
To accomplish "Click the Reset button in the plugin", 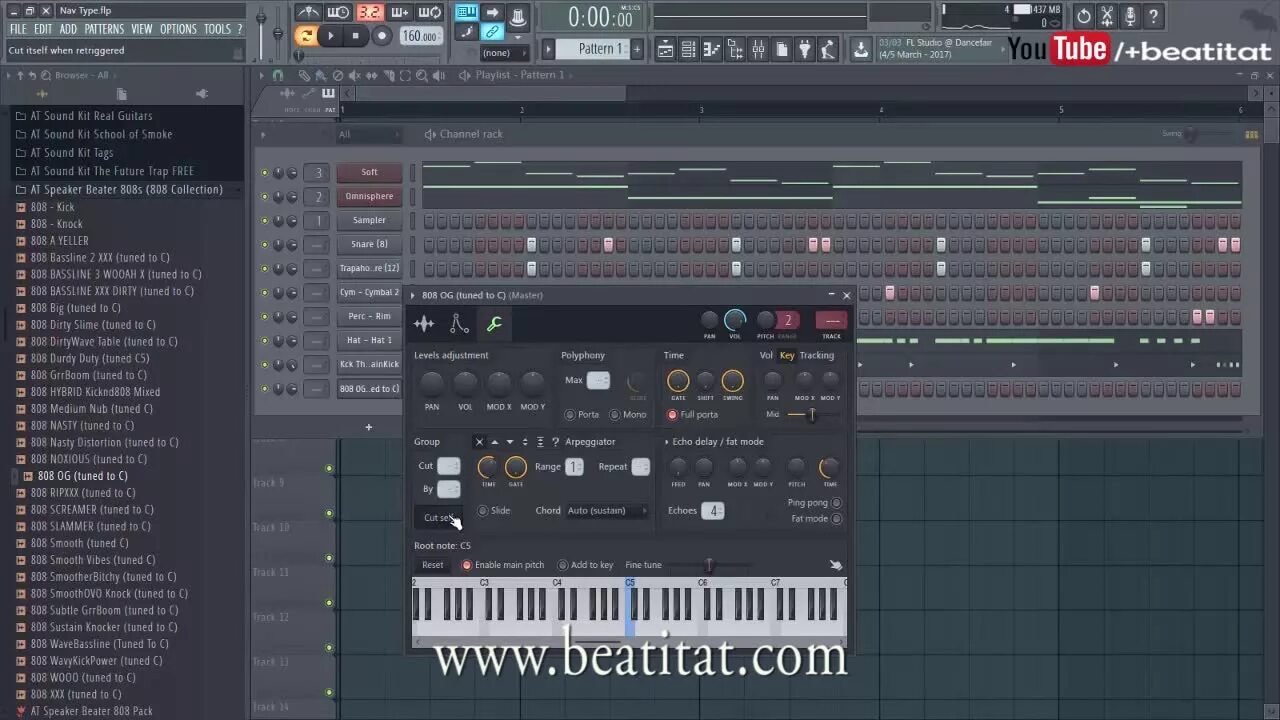I will click(x=432, y=564).
